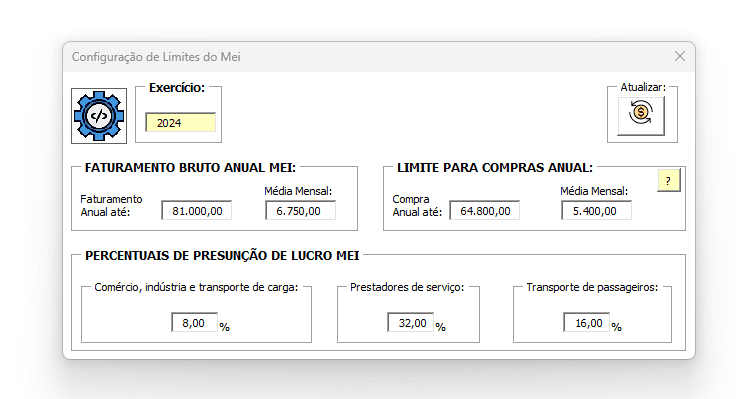Click the Atualizar refresh dollar icon button
Image resolution: width=754 pixels, height=399 pixels.
point(641,116)
